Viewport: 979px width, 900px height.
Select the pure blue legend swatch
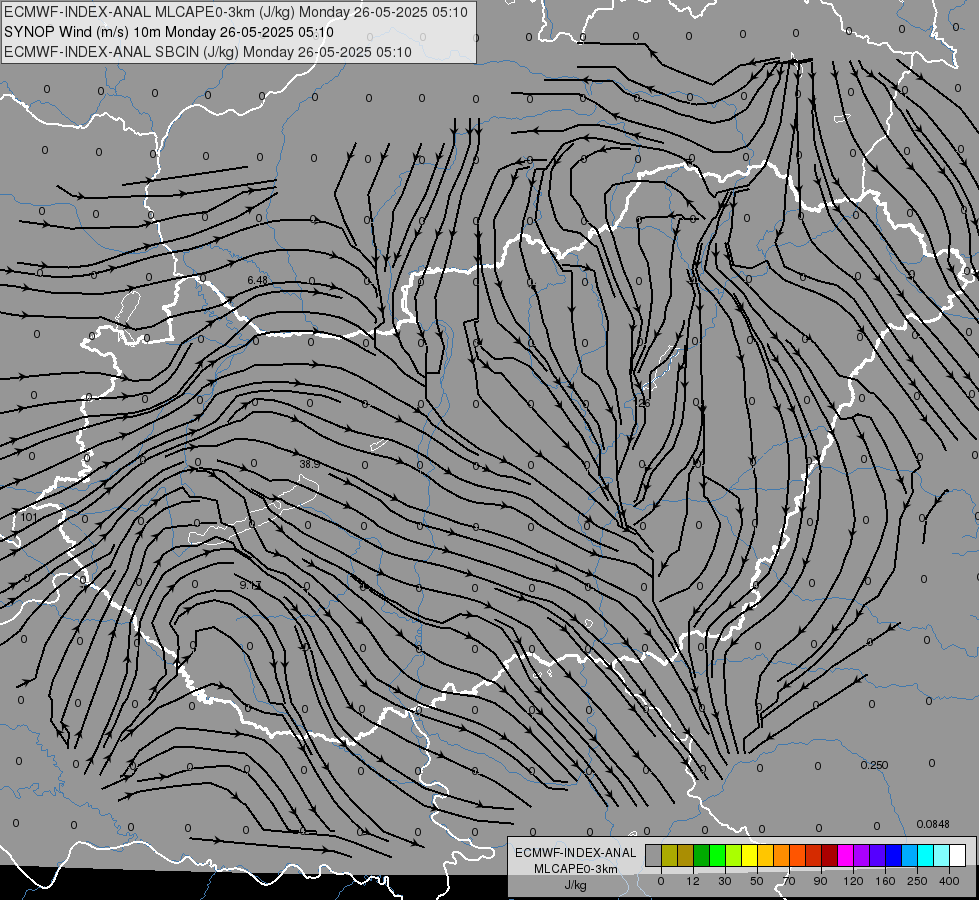click(893, 855)
